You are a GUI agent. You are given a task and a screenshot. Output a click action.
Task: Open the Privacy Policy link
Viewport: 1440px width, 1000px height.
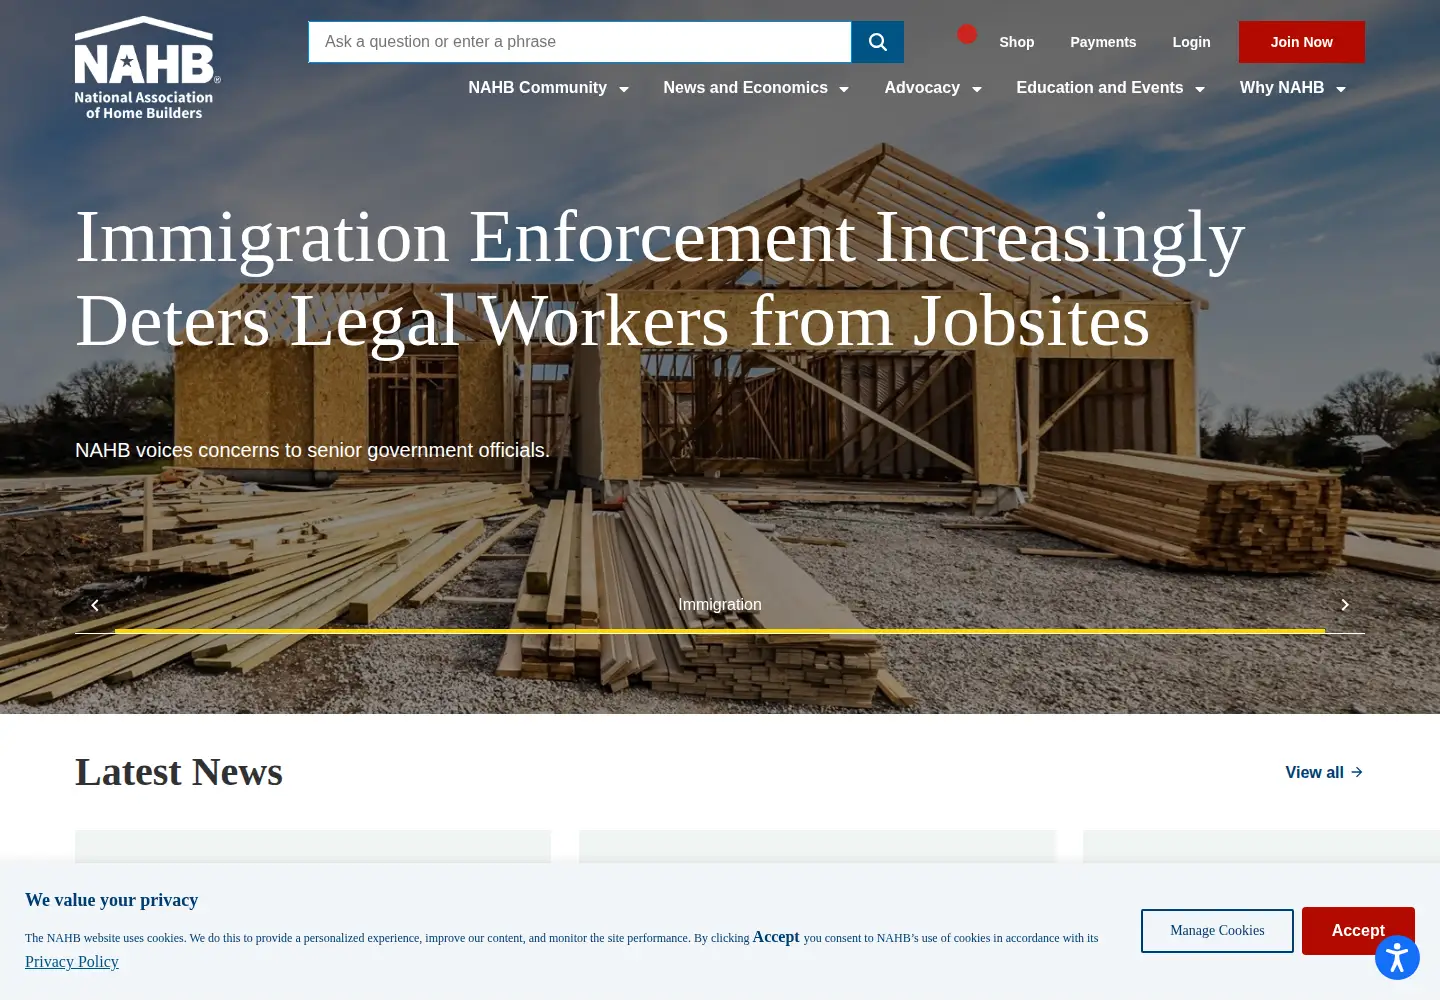click(72, 962)
